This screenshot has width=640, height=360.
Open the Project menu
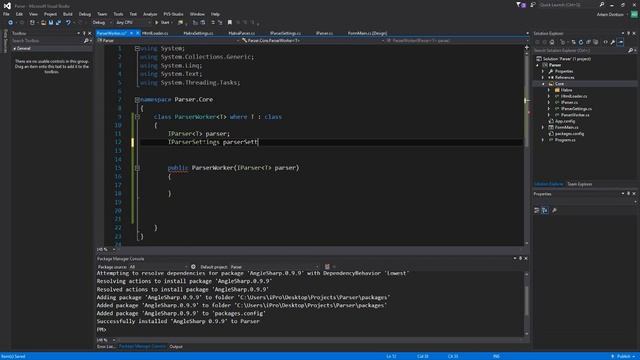(x=50, y=14)
